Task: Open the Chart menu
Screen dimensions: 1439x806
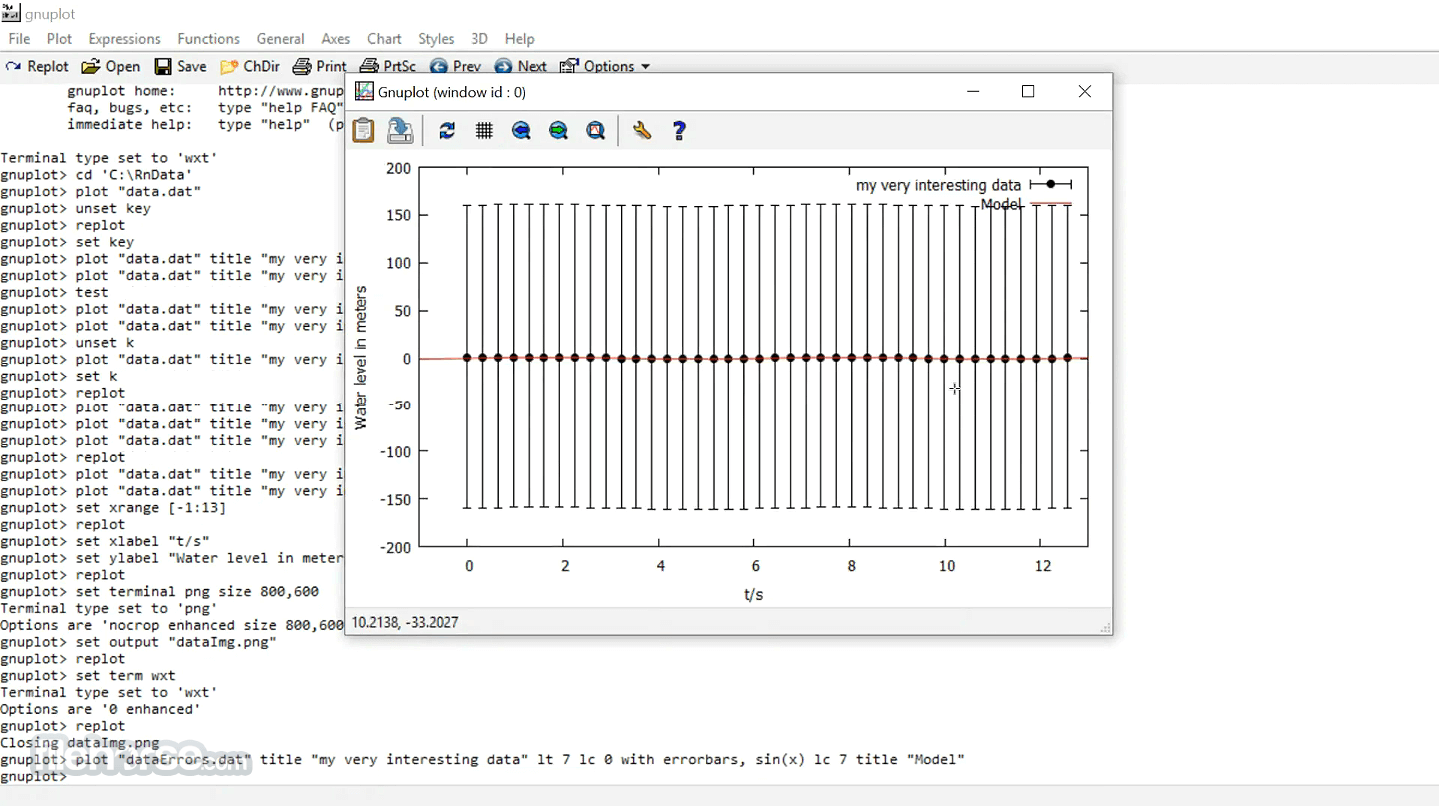Action: [384, 39]
